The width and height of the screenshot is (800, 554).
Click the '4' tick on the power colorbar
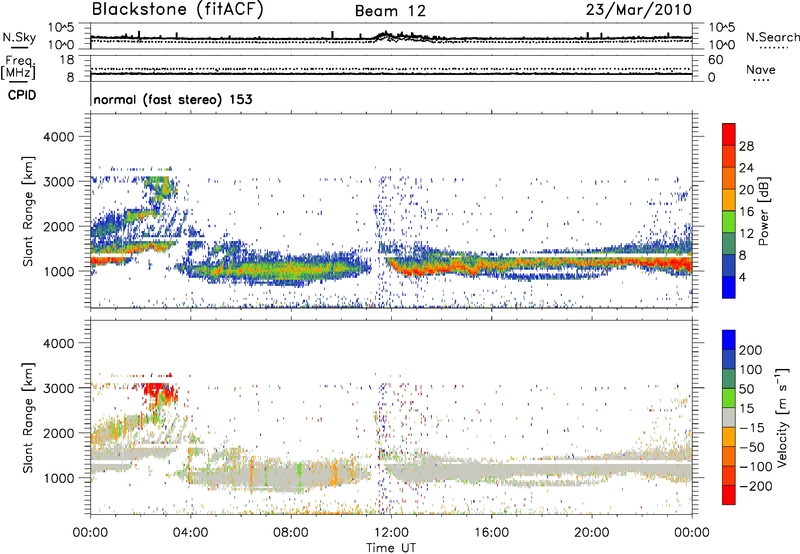pyautogui.click(x=742, y=277)
